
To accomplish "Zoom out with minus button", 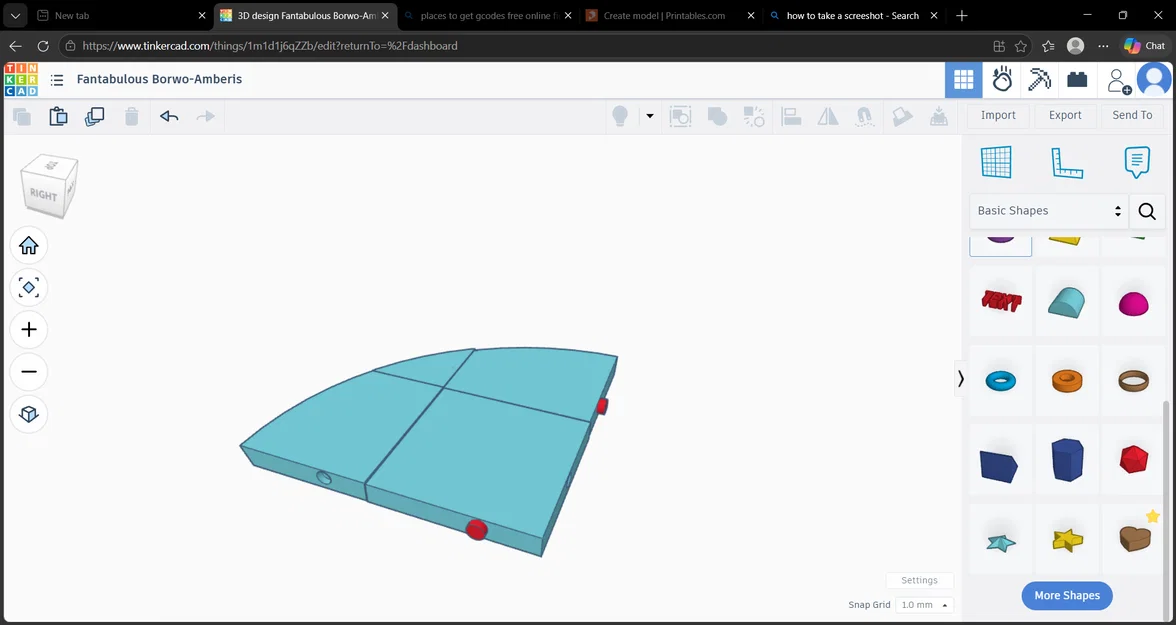I will [x=28, y=371].
